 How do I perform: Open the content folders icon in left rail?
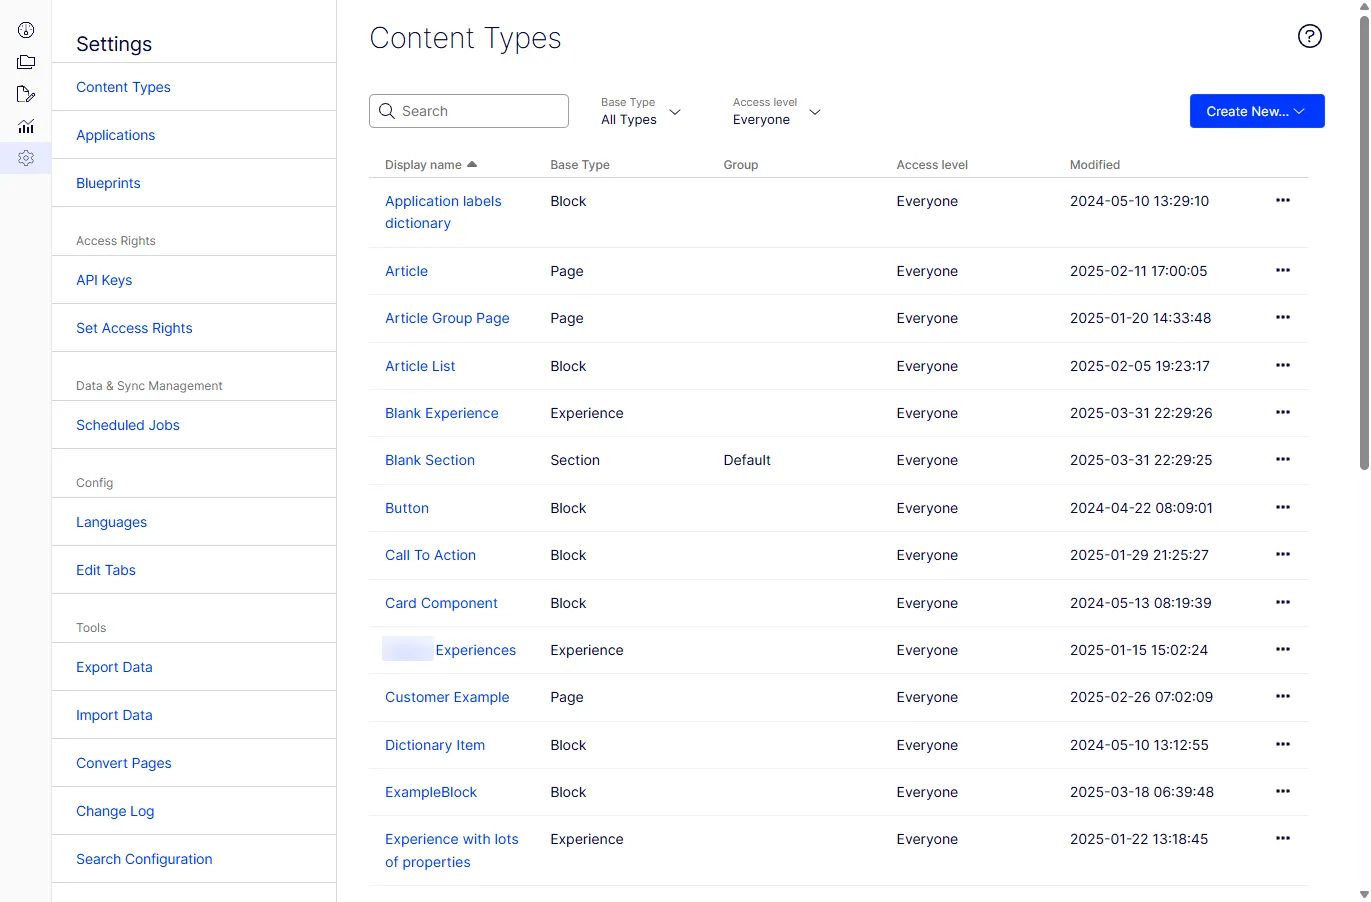click(x=26, y=62)
